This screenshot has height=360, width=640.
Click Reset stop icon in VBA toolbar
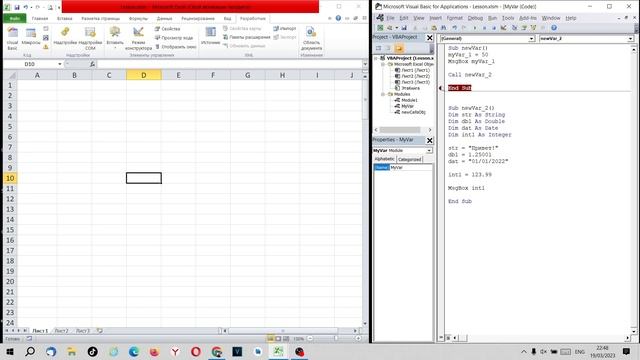pos(494,28)
